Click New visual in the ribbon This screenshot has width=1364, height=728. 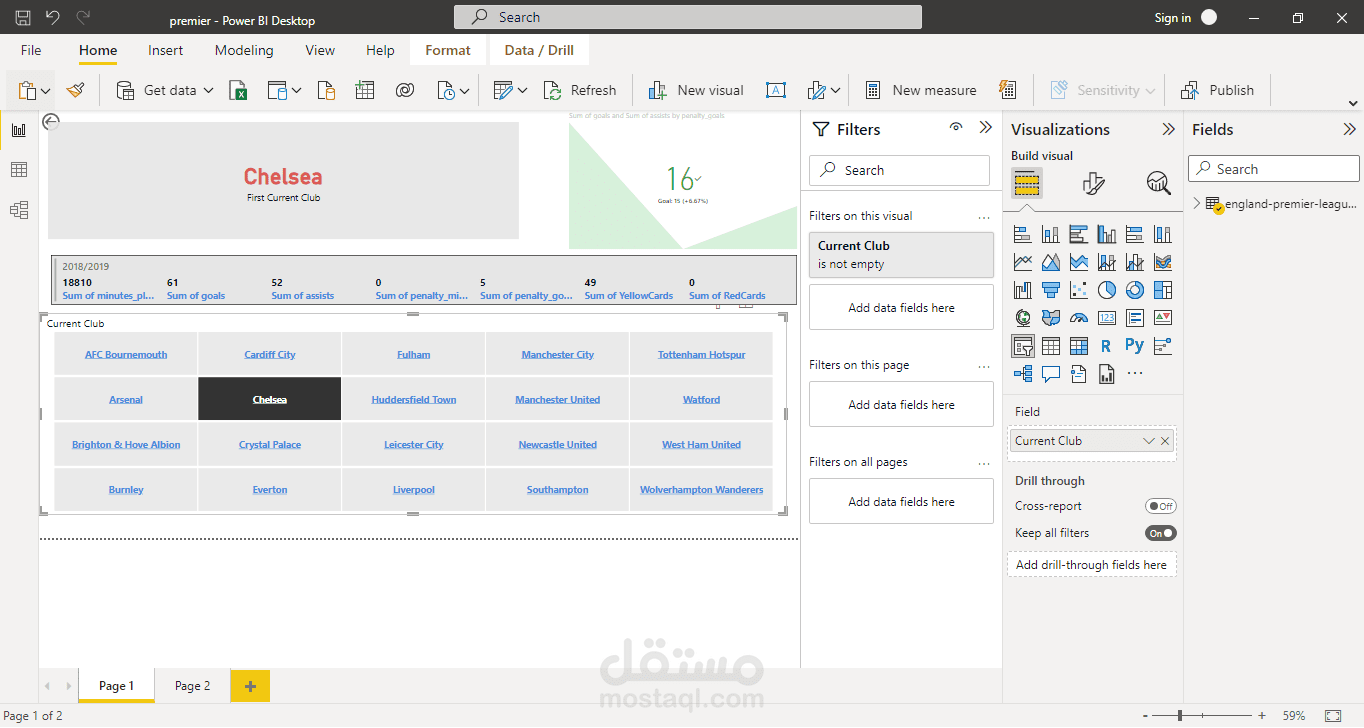696,90
